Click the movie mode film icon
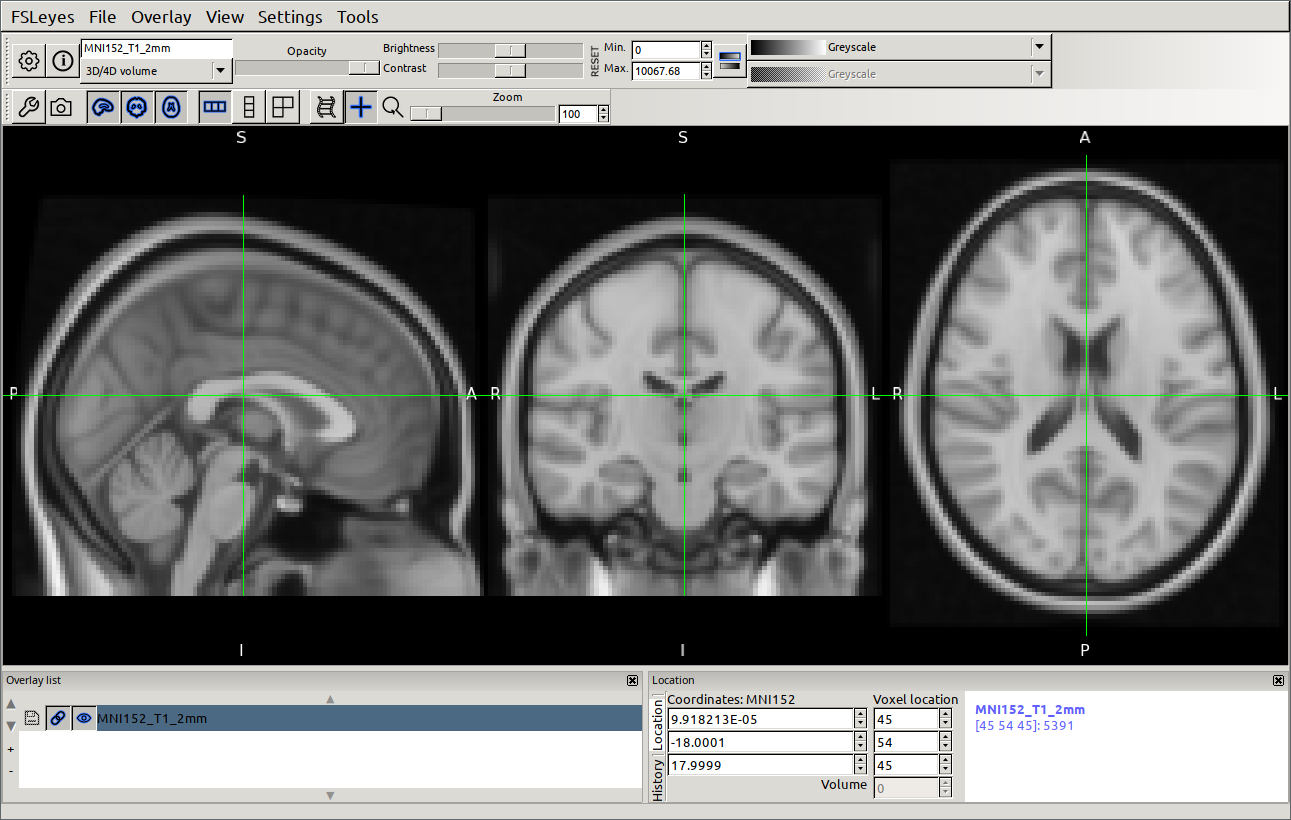1291x820 pixels. 325,108
